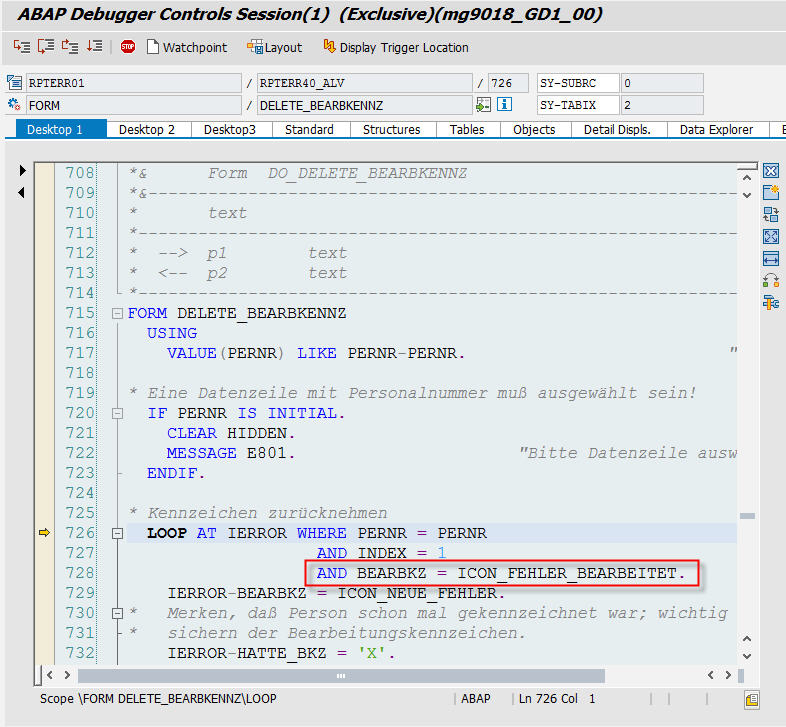
Task: Collapse the FORM DELETE_BEARBKENNZ code block
Action: [119, 313]
